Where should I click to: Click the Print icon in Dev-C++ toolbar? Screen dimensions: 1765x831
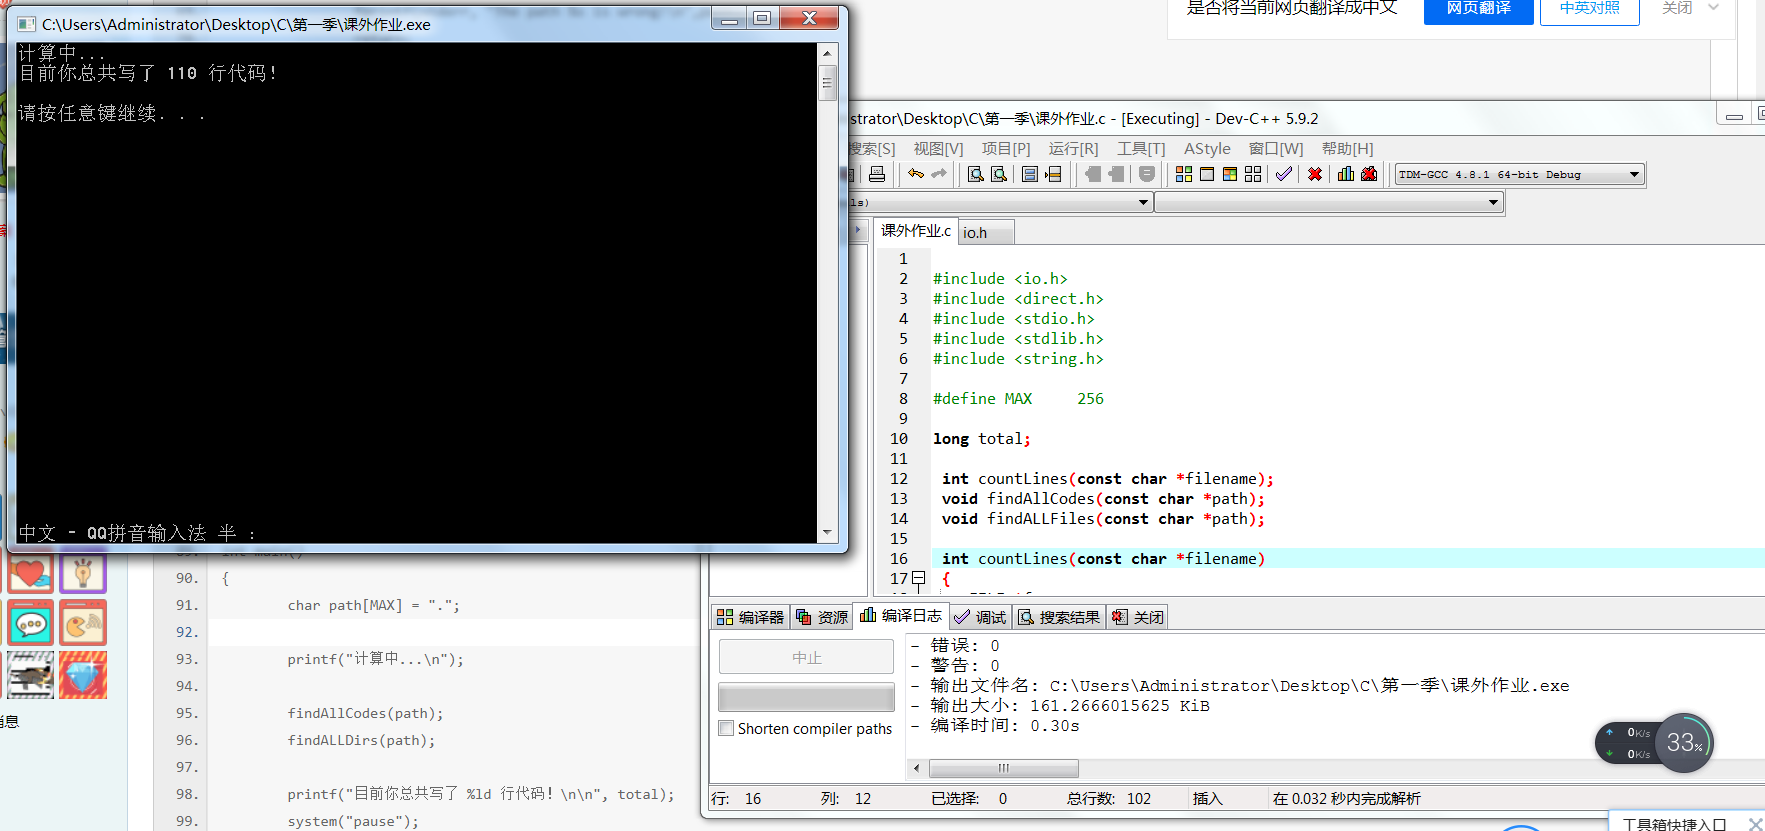877,174
